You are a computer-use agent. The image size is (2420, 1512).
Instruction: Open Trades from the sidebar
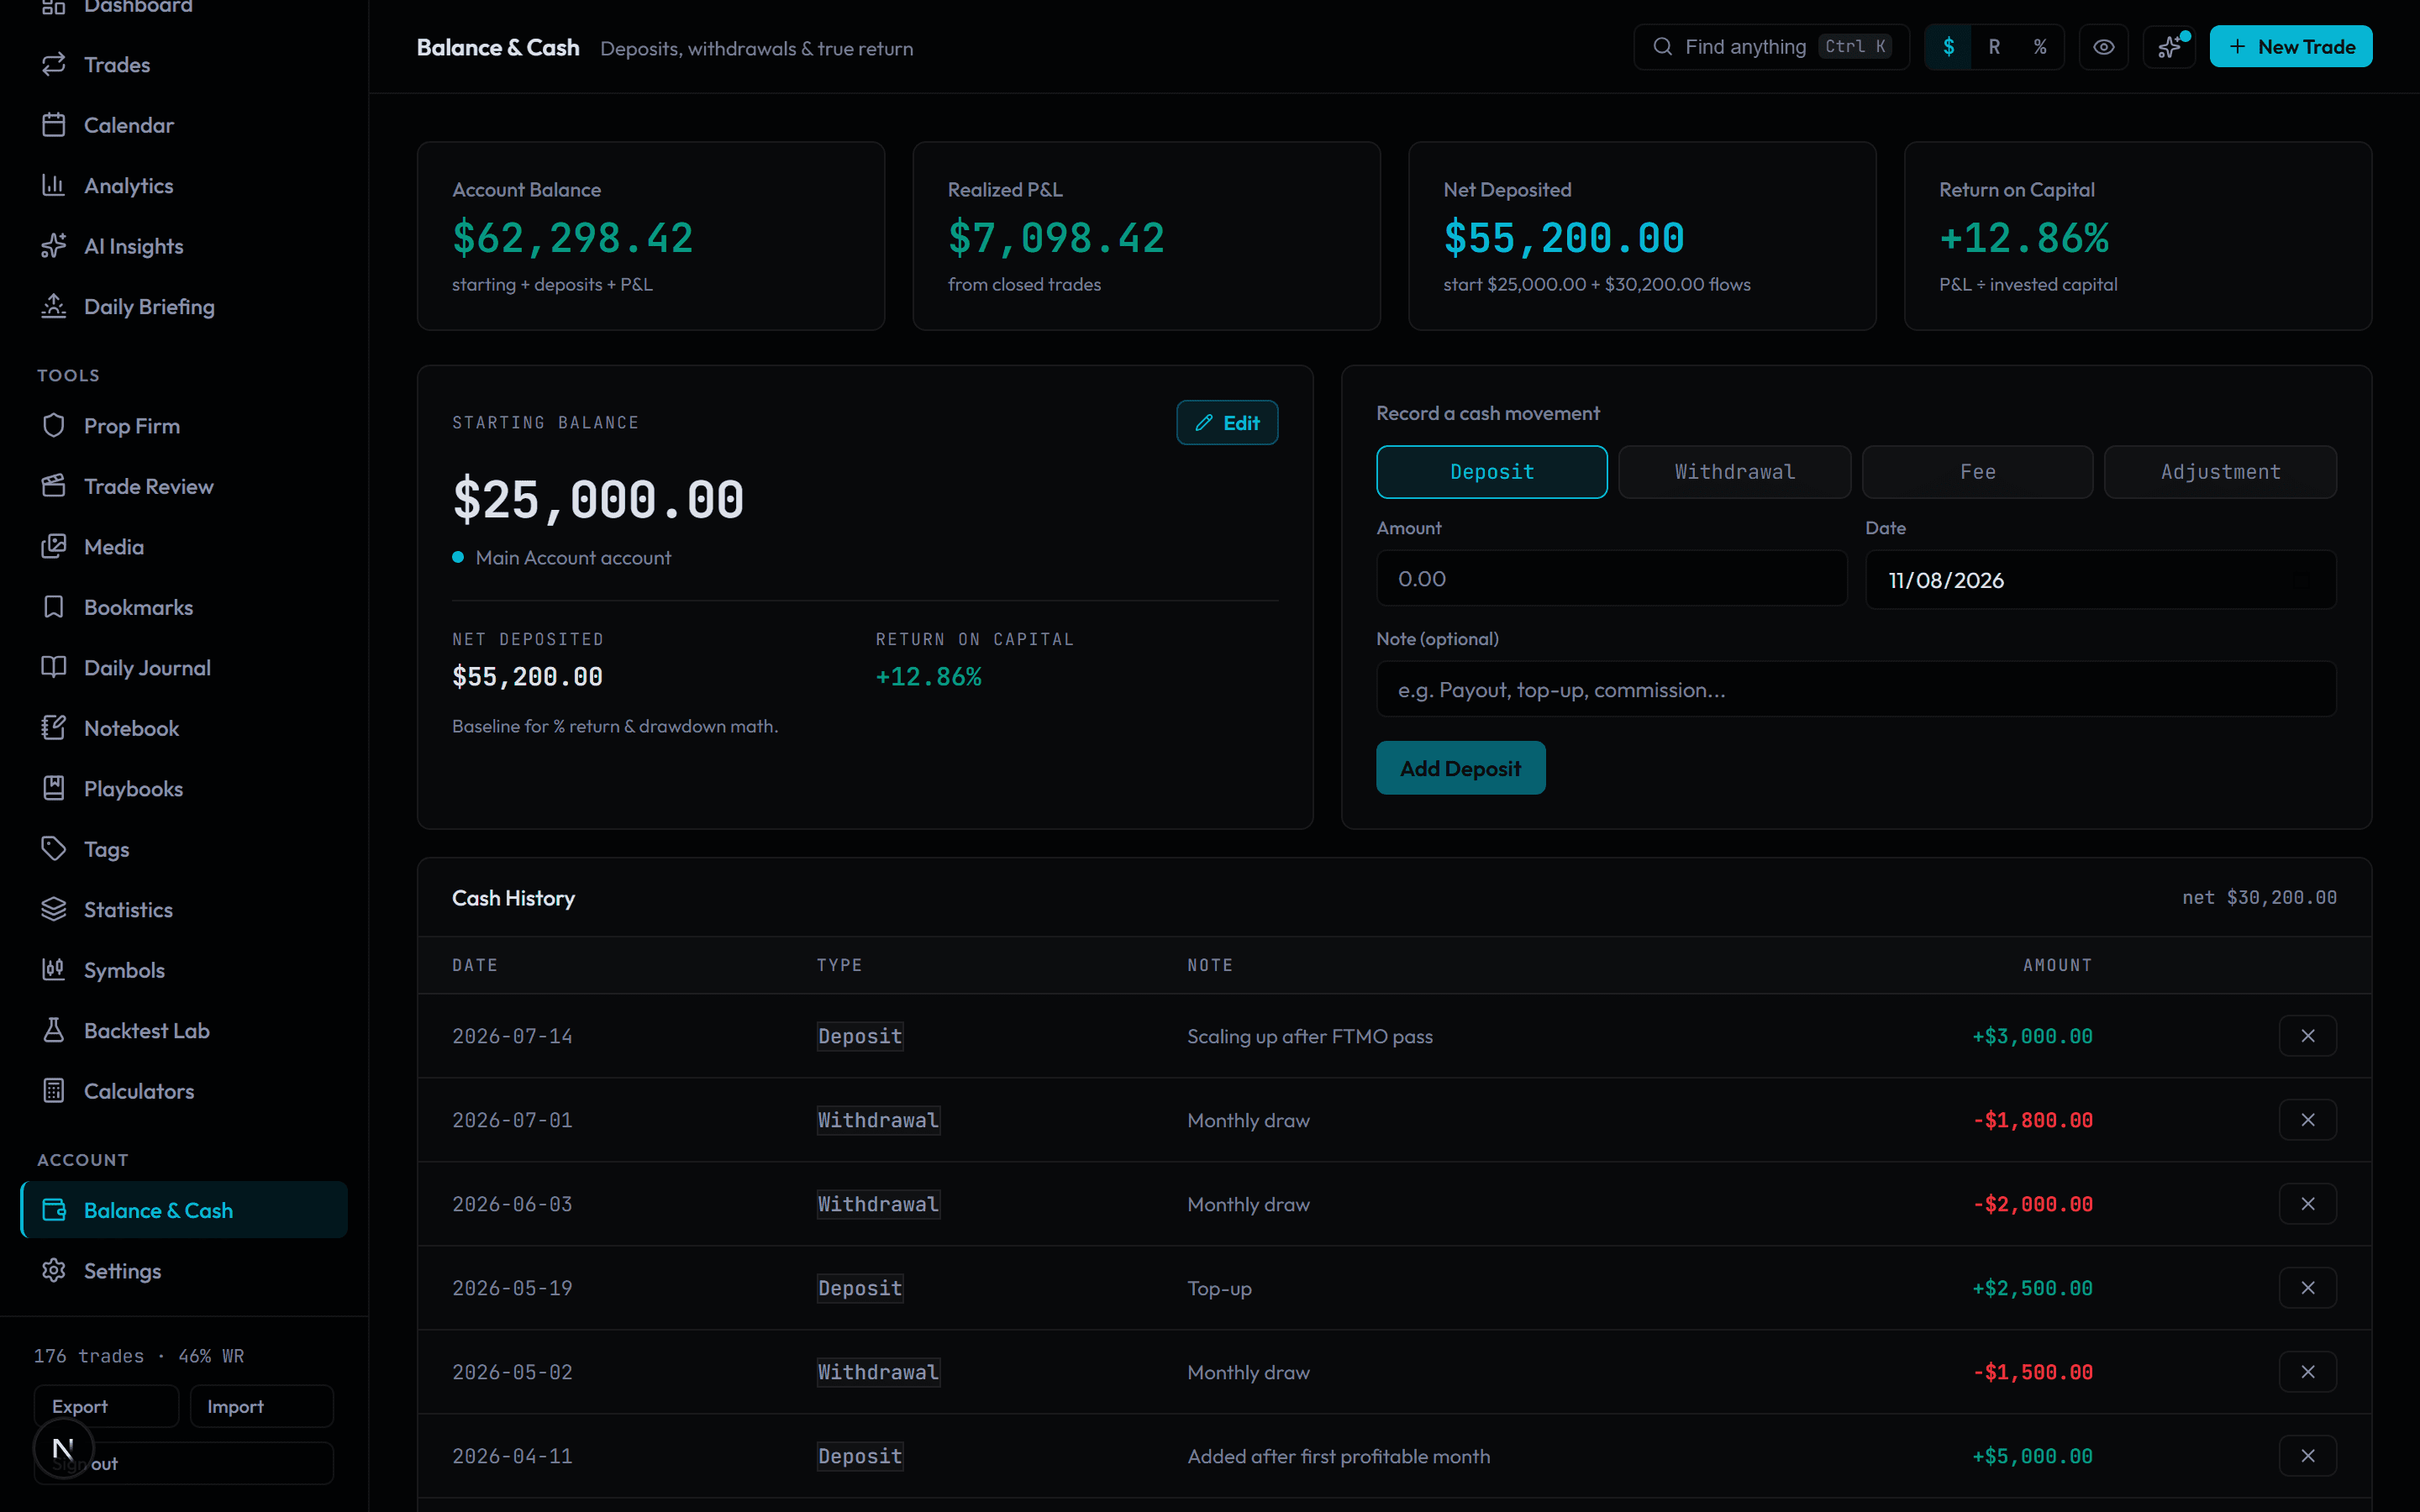(x=184, y=65)
